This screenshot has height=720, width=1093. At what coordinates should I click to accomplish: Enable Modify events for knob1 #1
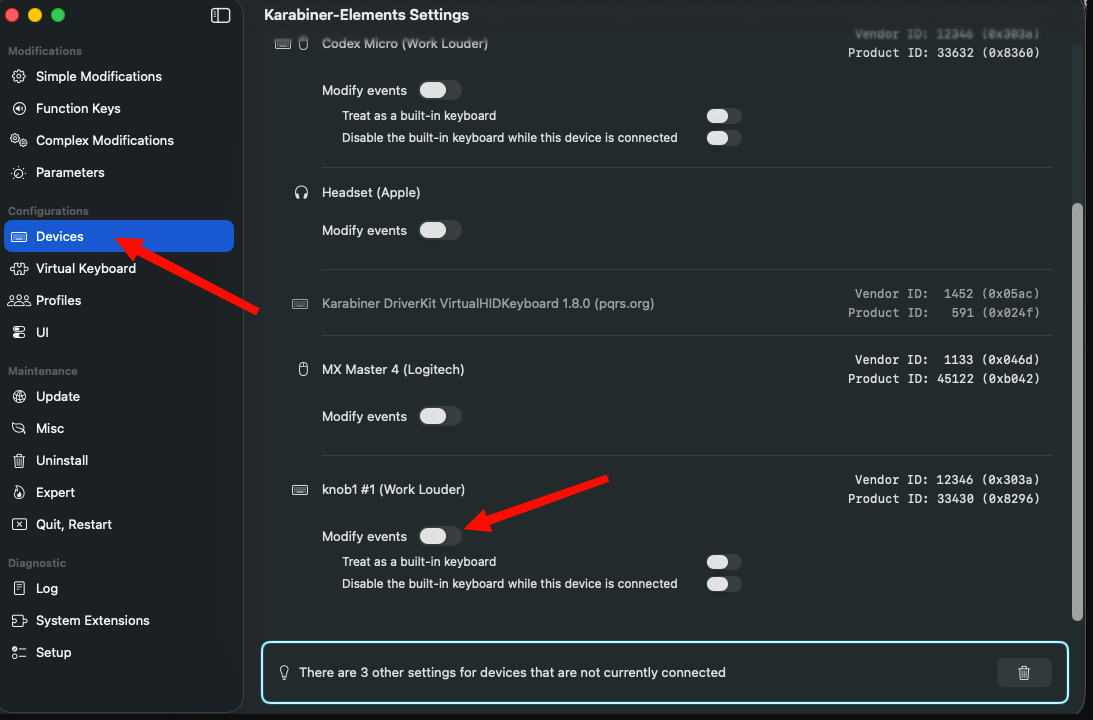coord(440,536)
